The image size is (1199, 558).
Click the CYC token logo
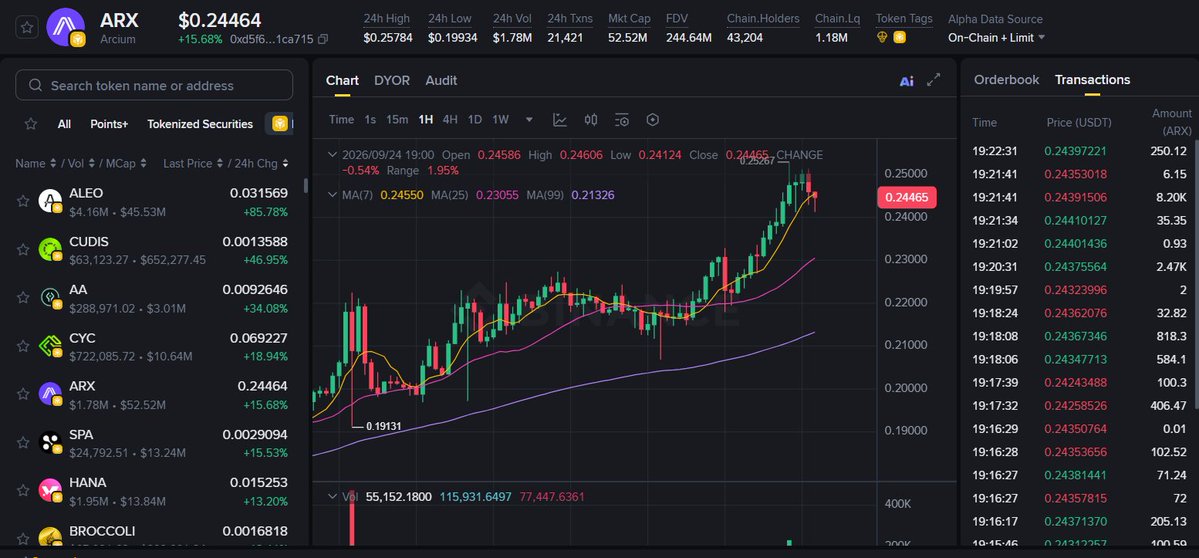(50, 346)
